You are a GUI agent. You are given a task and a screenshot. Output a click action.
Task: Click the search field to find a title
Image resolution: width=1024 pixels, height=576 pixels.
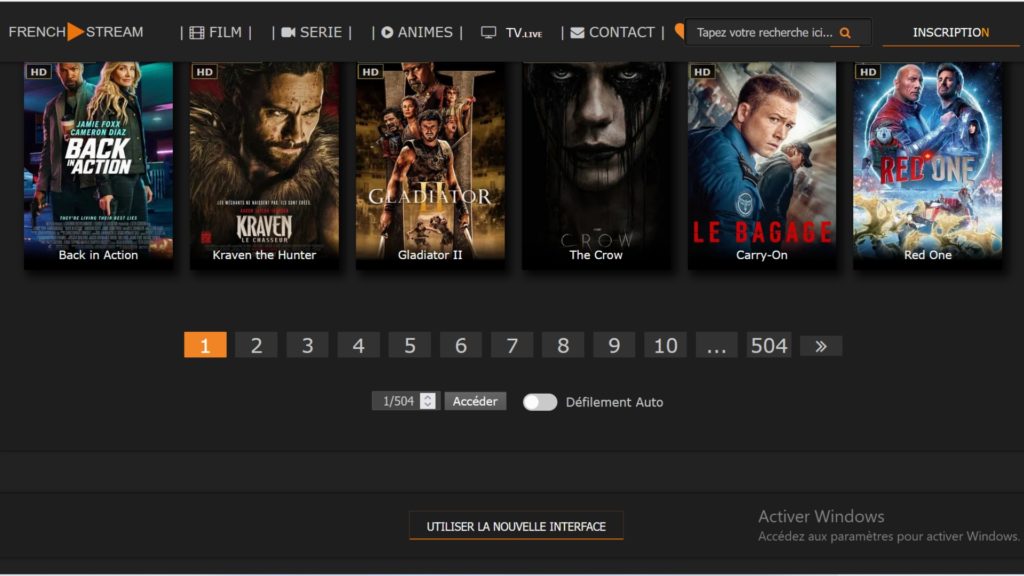coord(764,33)
